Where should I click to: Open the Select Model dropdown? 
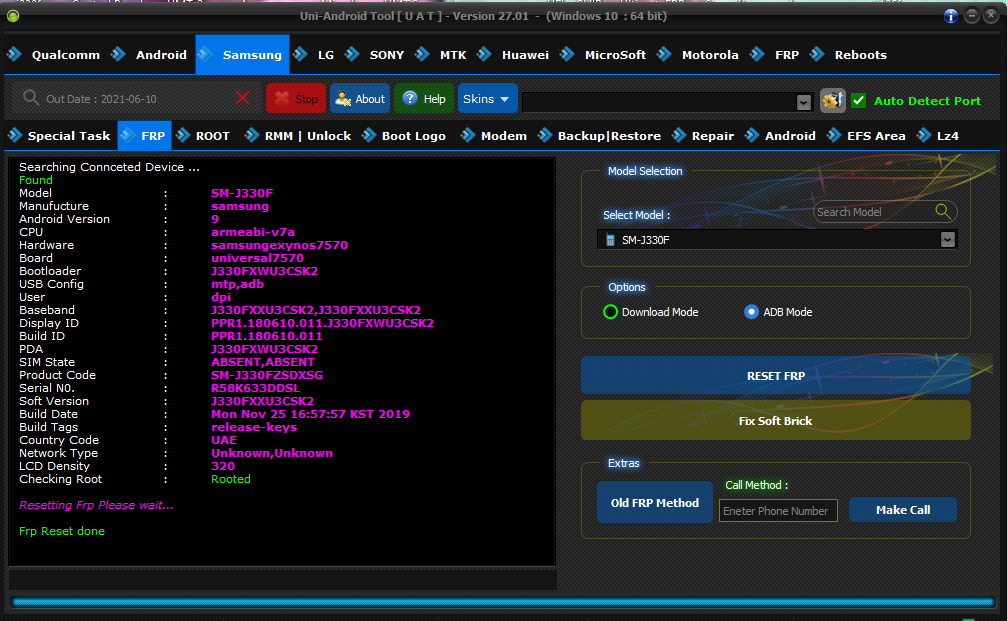[x=946, y=240]
